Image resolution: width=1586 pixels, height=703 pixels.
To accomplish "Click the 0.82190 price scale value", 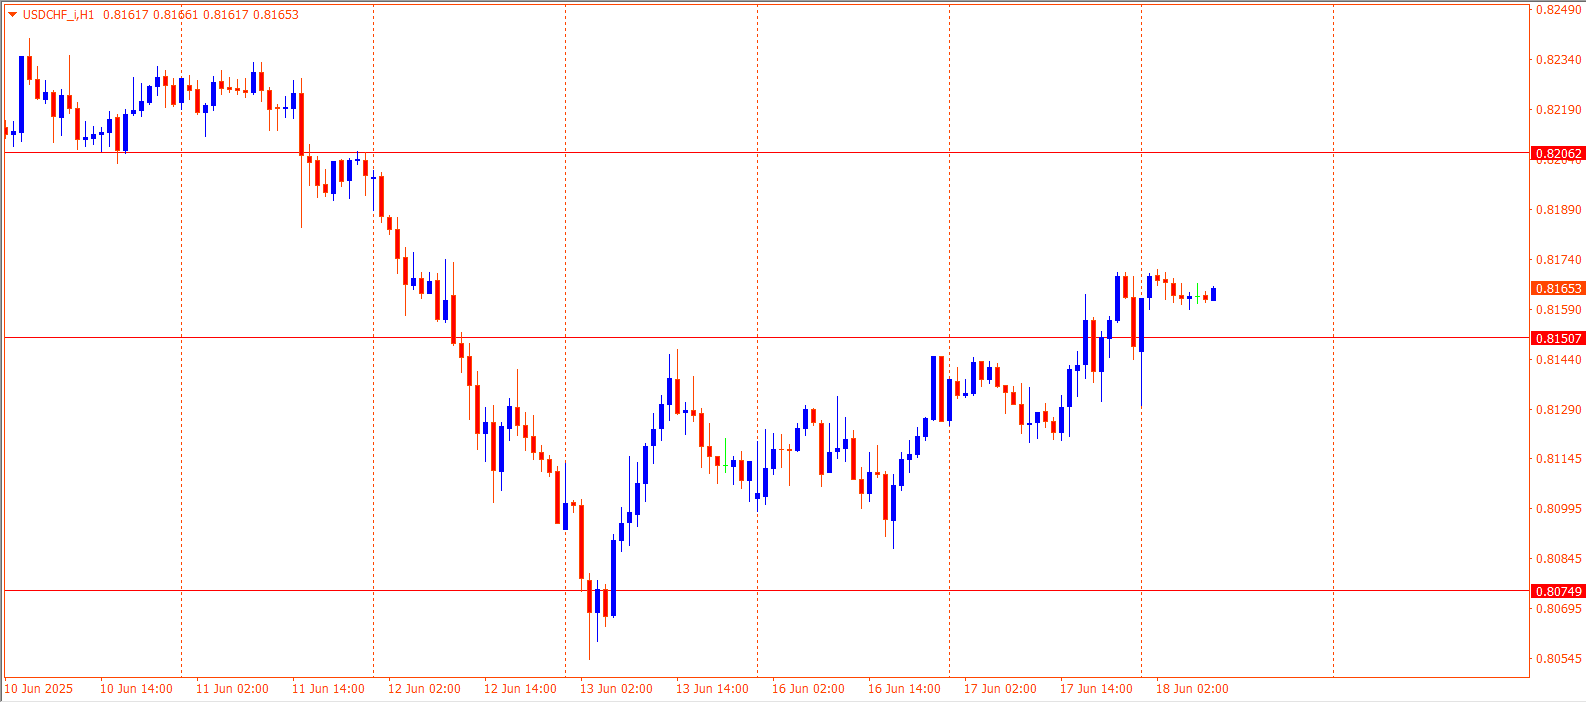I will pyautogui.click(x=1559, y=110).
